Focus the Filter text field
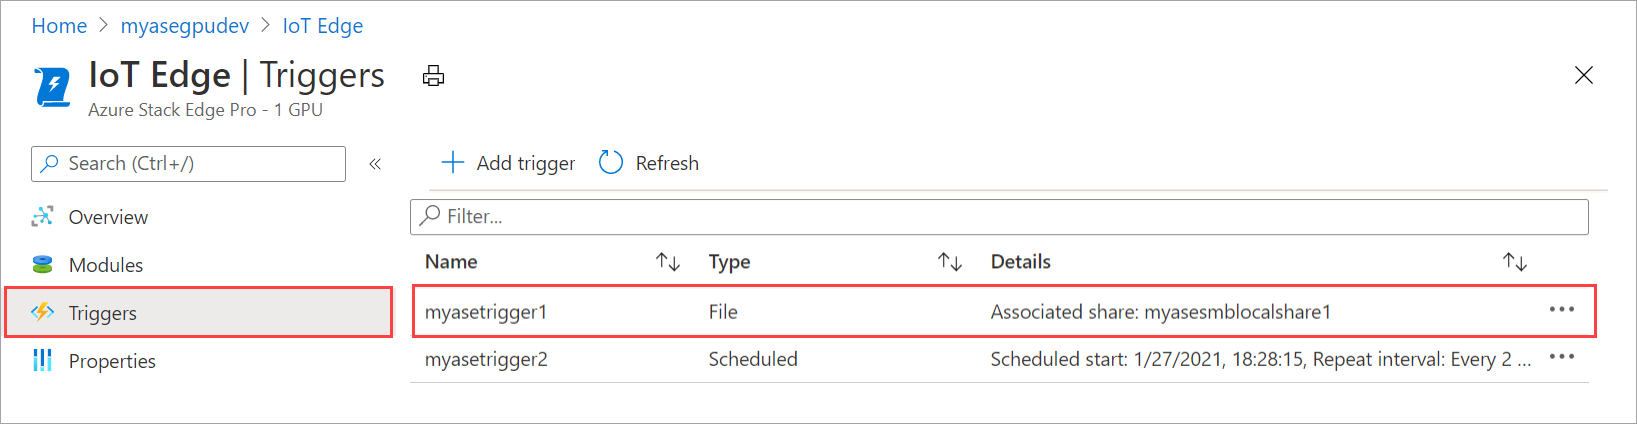Screen dimensions: 1637x424 999,217
